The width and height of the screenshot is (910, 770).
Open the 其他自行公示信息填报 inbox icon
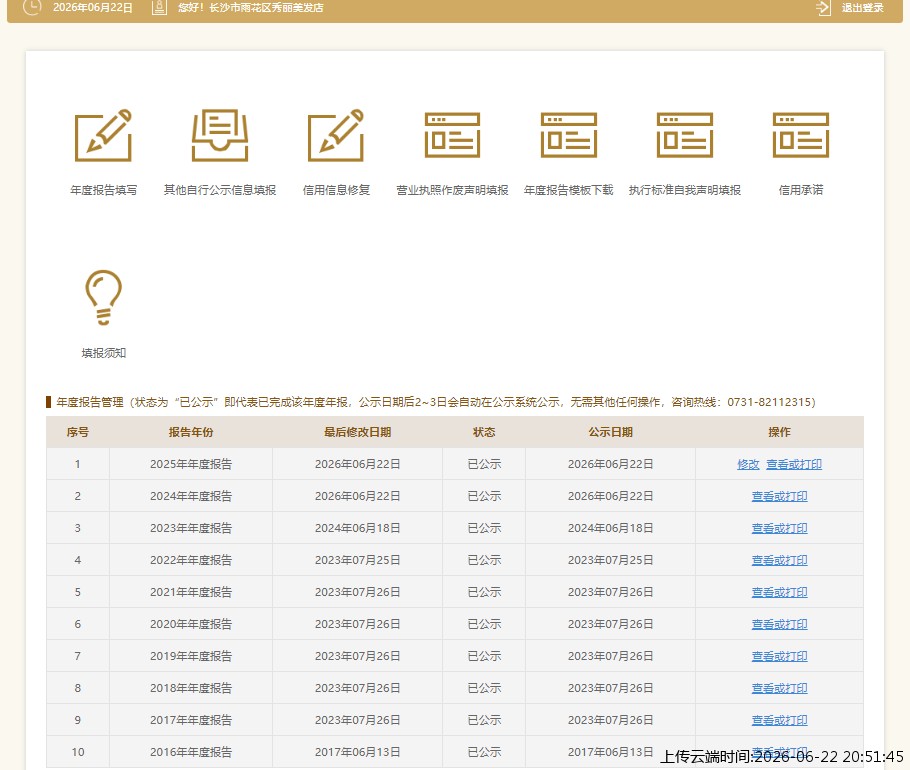tap(220, 135)
